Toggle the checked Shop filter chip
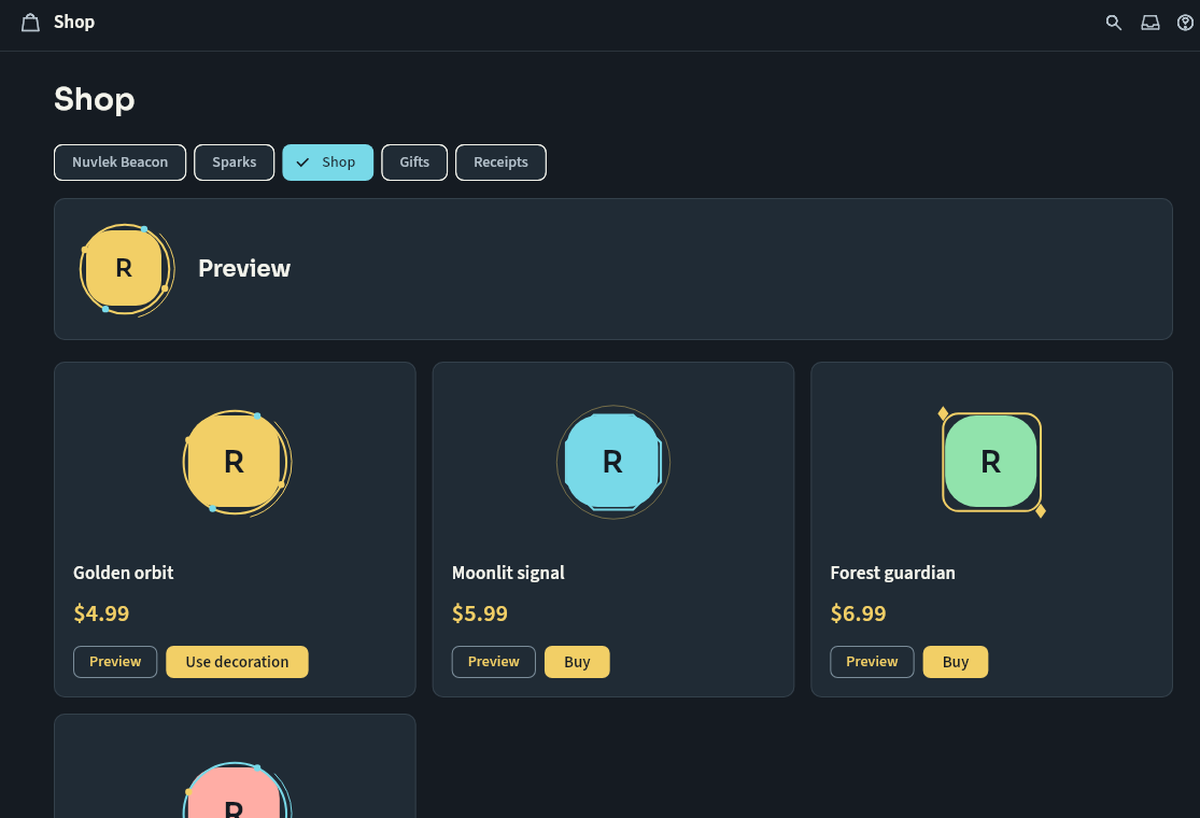This screenshot has width=1200, height=818. point(328,162)
